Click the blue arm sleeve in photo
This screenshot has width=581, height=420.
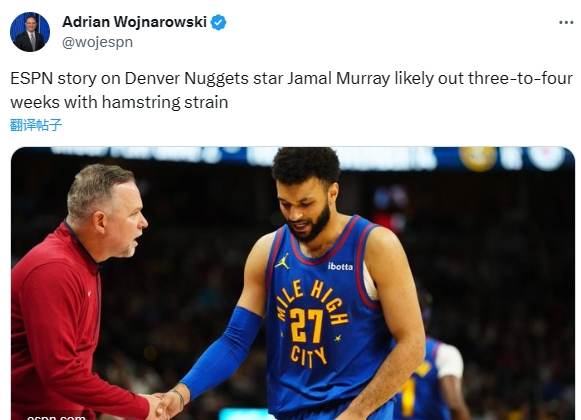222,350
